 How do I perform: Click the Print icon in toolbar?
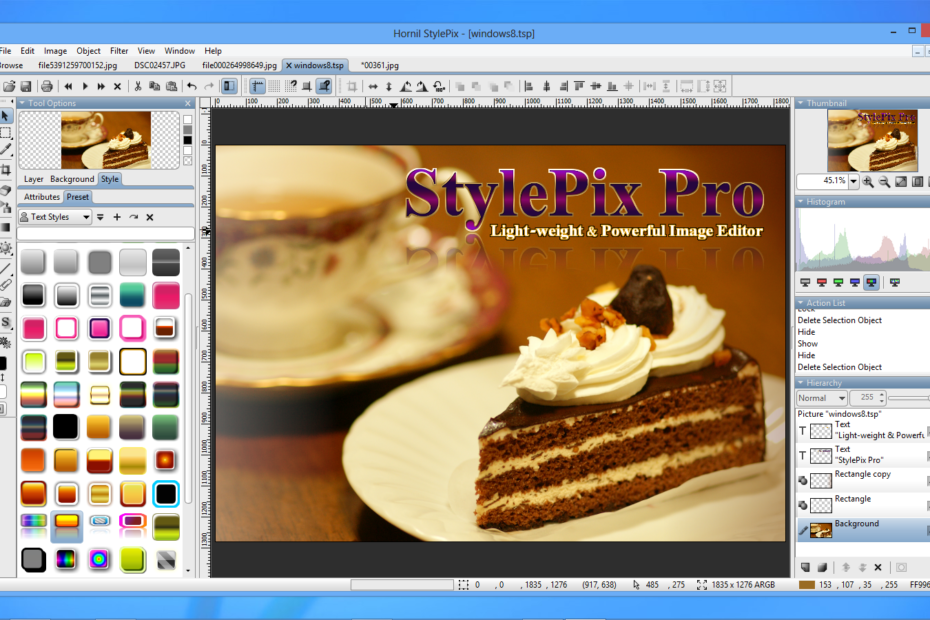tap(46, 87)
